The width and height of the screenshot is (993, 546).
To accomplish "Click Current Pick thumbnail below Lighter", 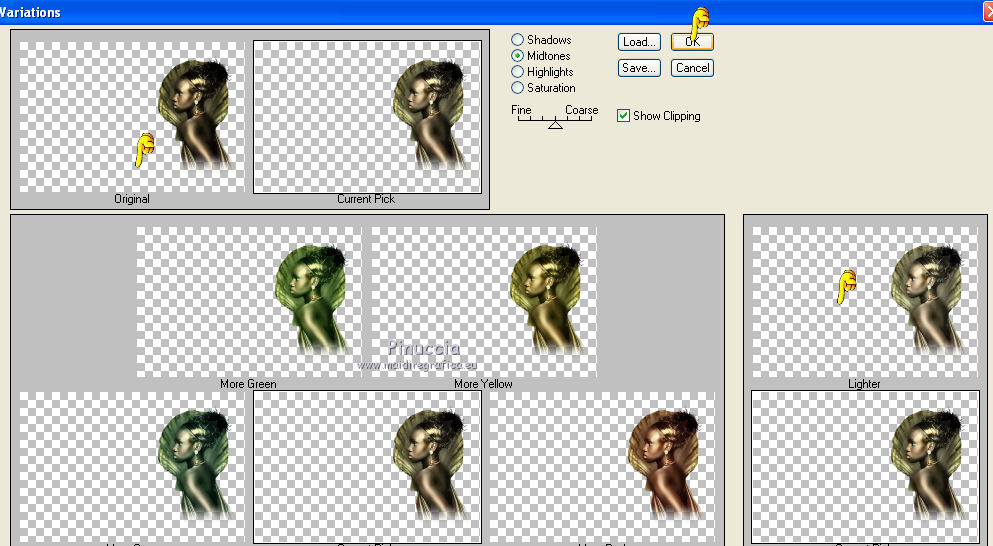I will click(x=865, y=467).
